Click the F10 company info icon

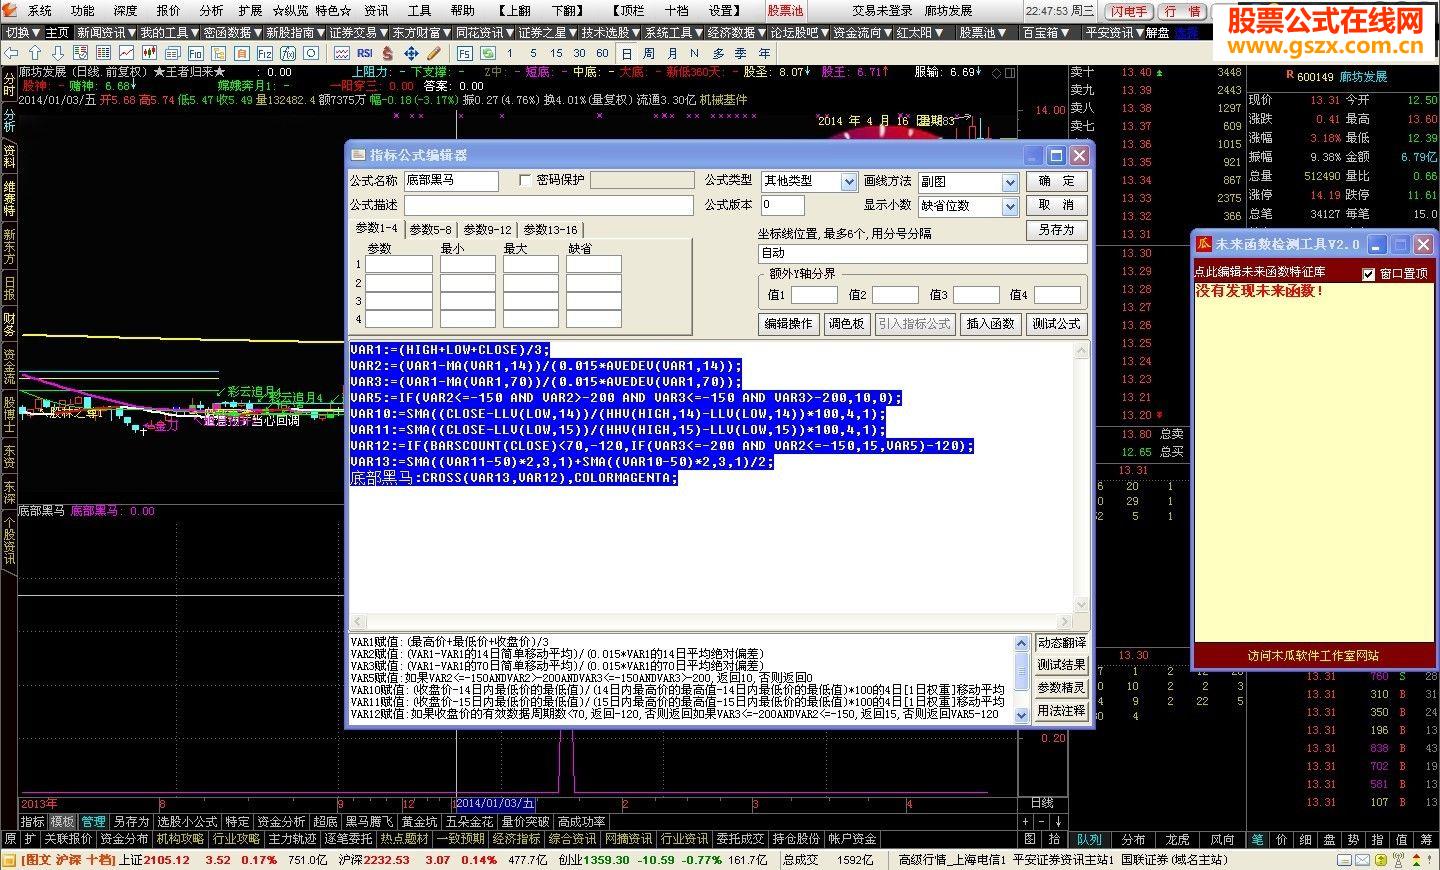pyautogui.click(x=195, y=53)
